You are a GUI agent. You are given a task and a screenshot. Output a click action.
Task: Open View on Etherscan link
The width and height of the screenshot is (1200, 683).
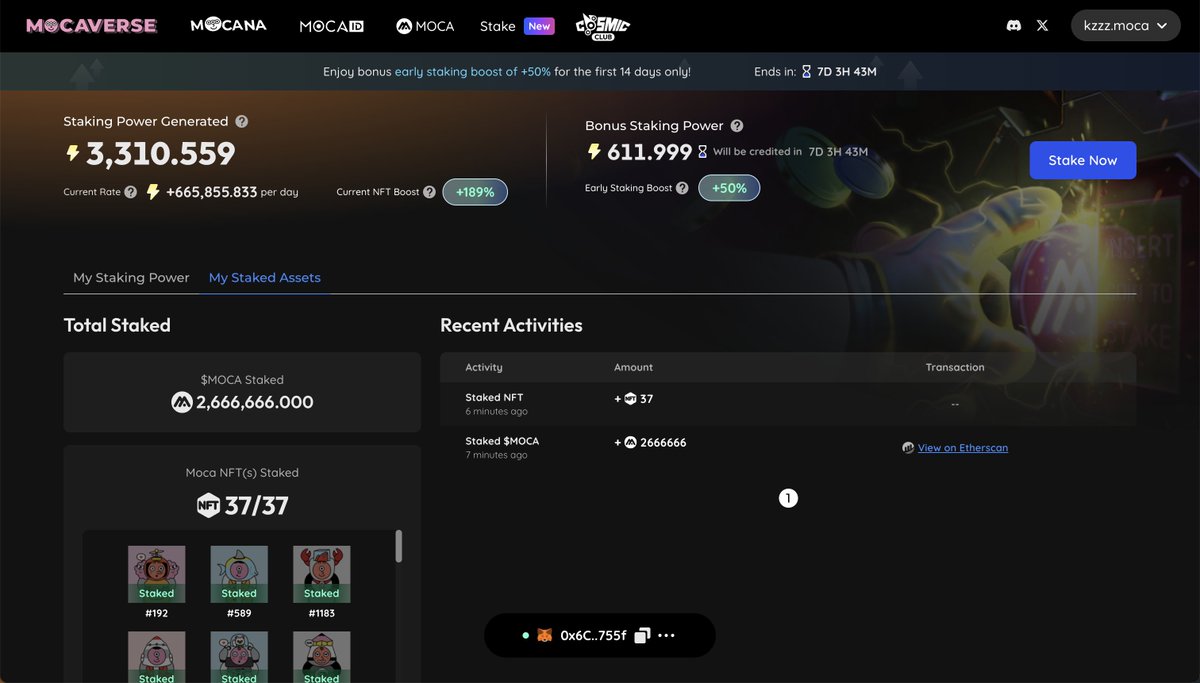963,448
